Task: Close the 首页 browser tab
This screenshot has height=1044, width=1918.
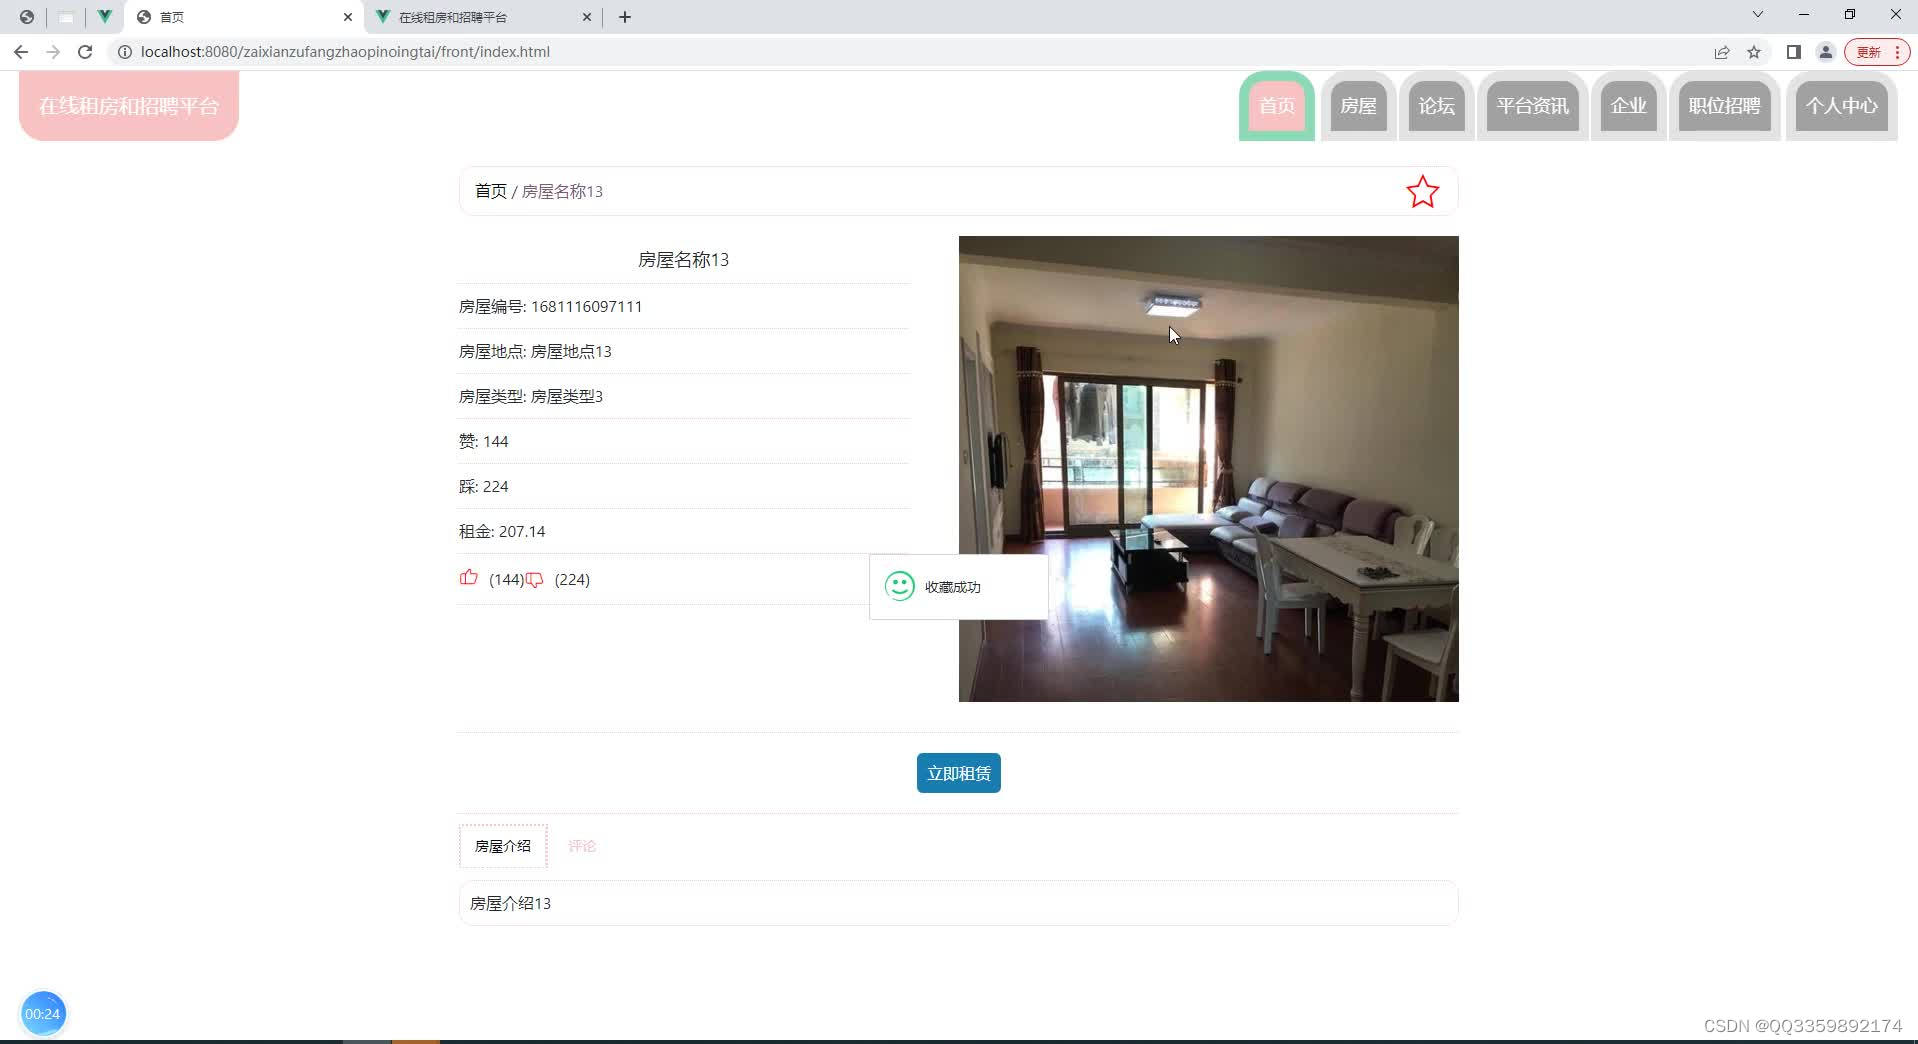Action: (348, 17)
